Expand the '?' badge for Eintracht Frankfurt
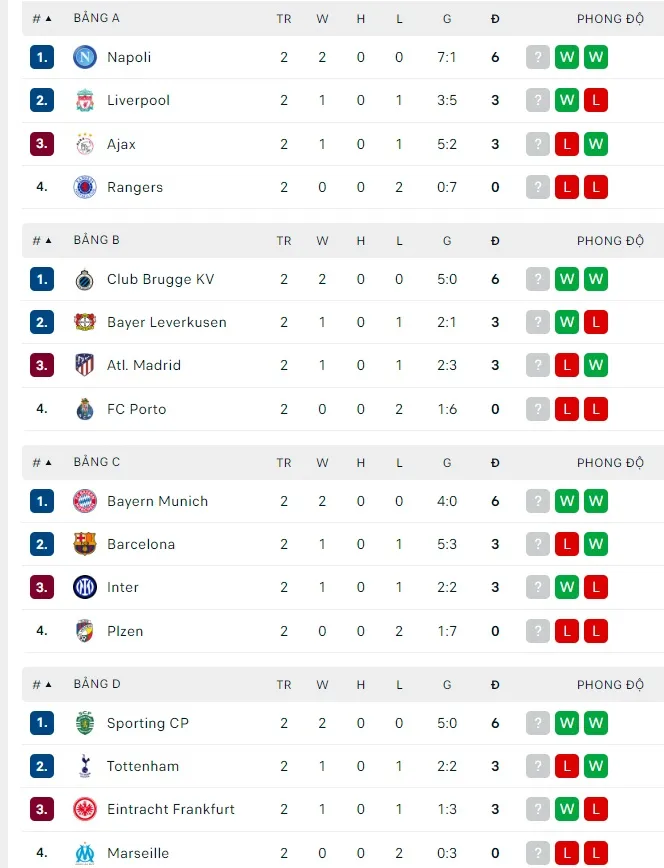664x868 pixels. [x=538, y=809]
